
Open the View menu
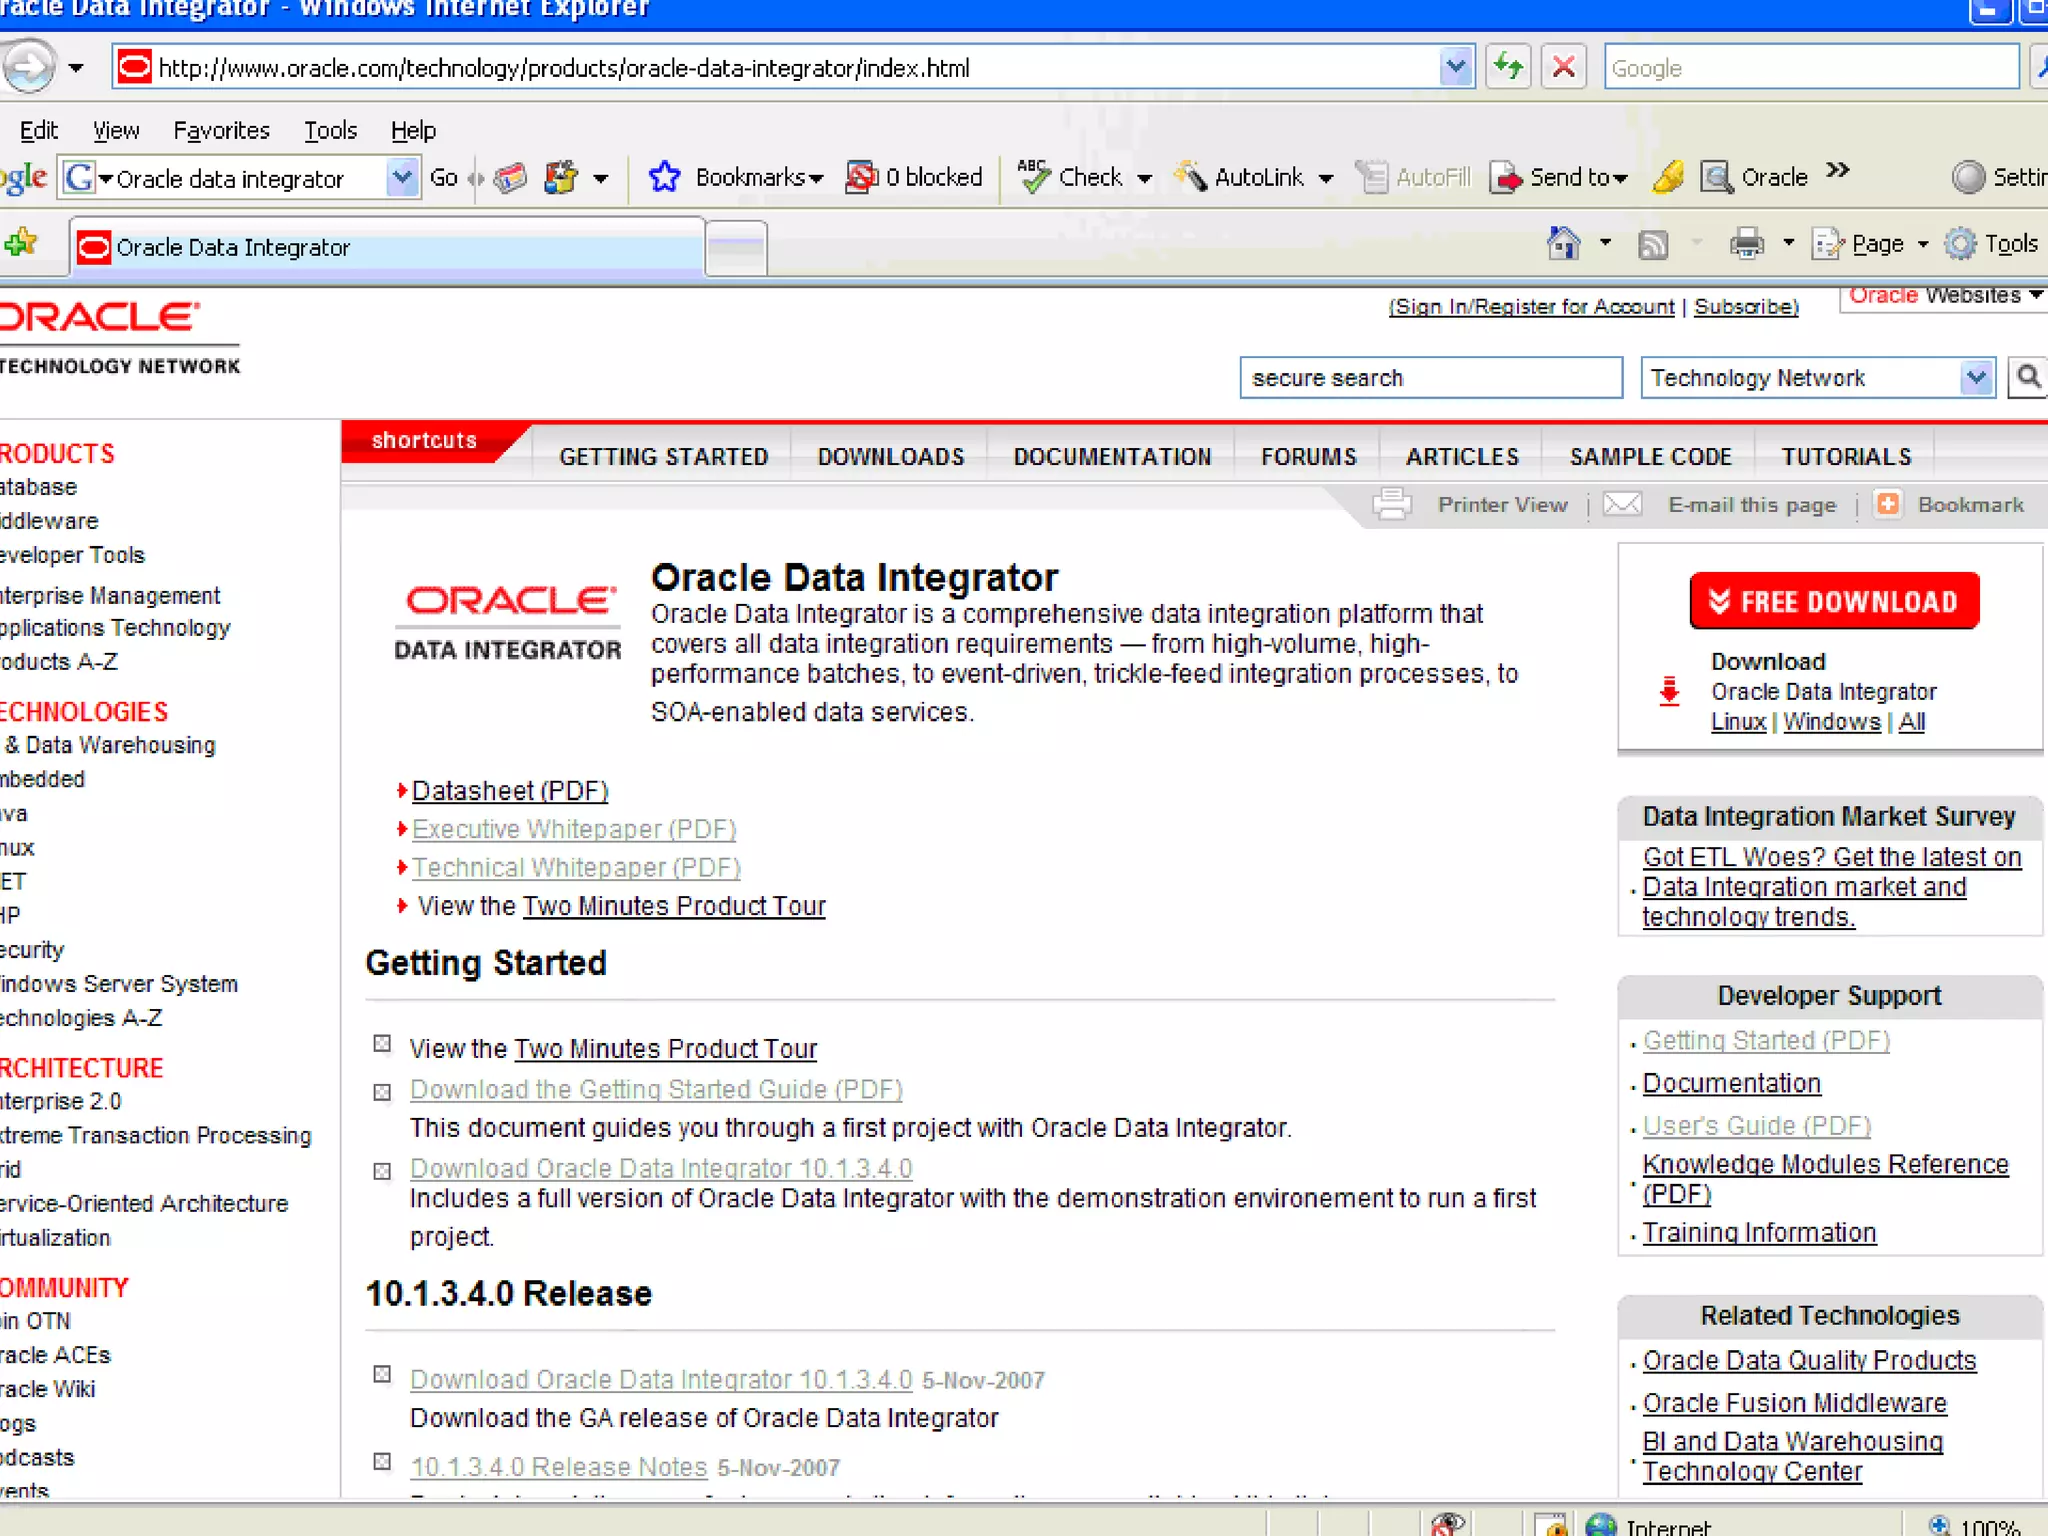(x=116, y=130)
